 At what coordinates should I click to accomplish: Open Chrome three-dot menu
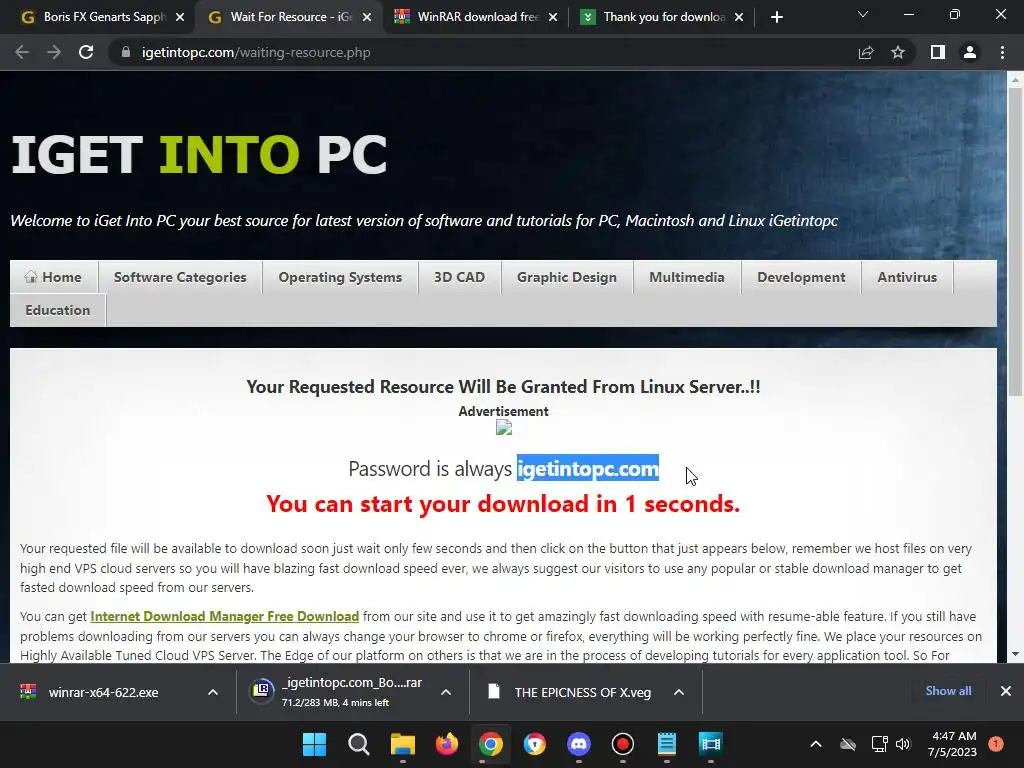[x=1002, y=52]
